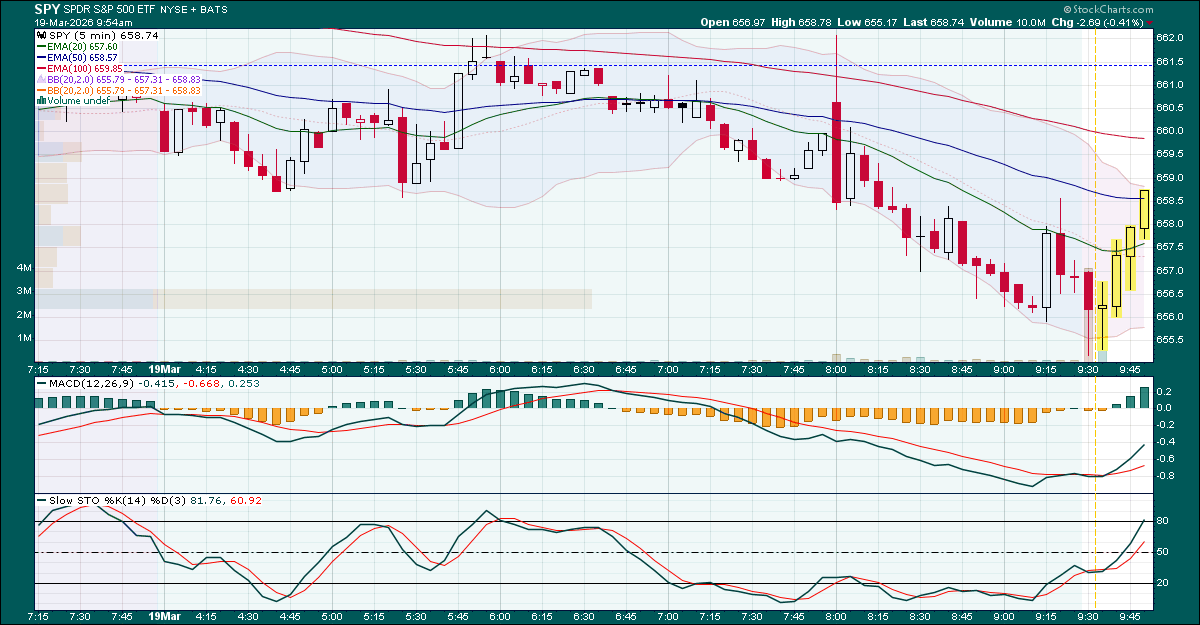Click the blue EMA(50) line swatch

[x=41, y=57]
